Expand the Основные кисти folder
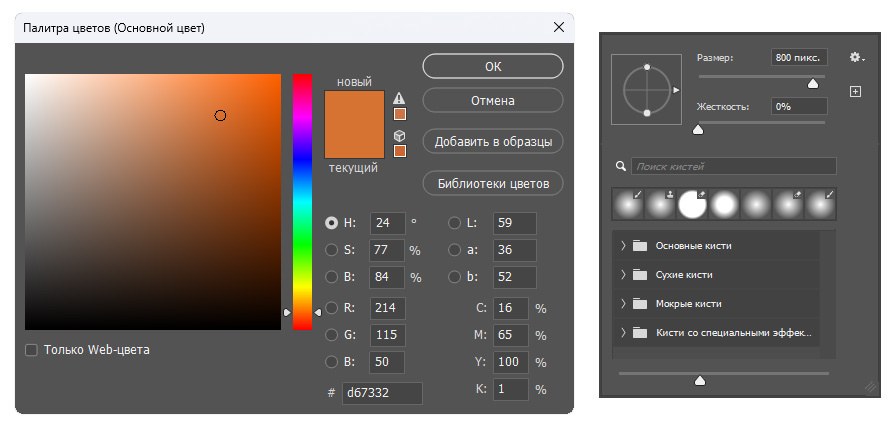Image resolution: width=894 pixels, height=429 pixels. pos(623,245)
